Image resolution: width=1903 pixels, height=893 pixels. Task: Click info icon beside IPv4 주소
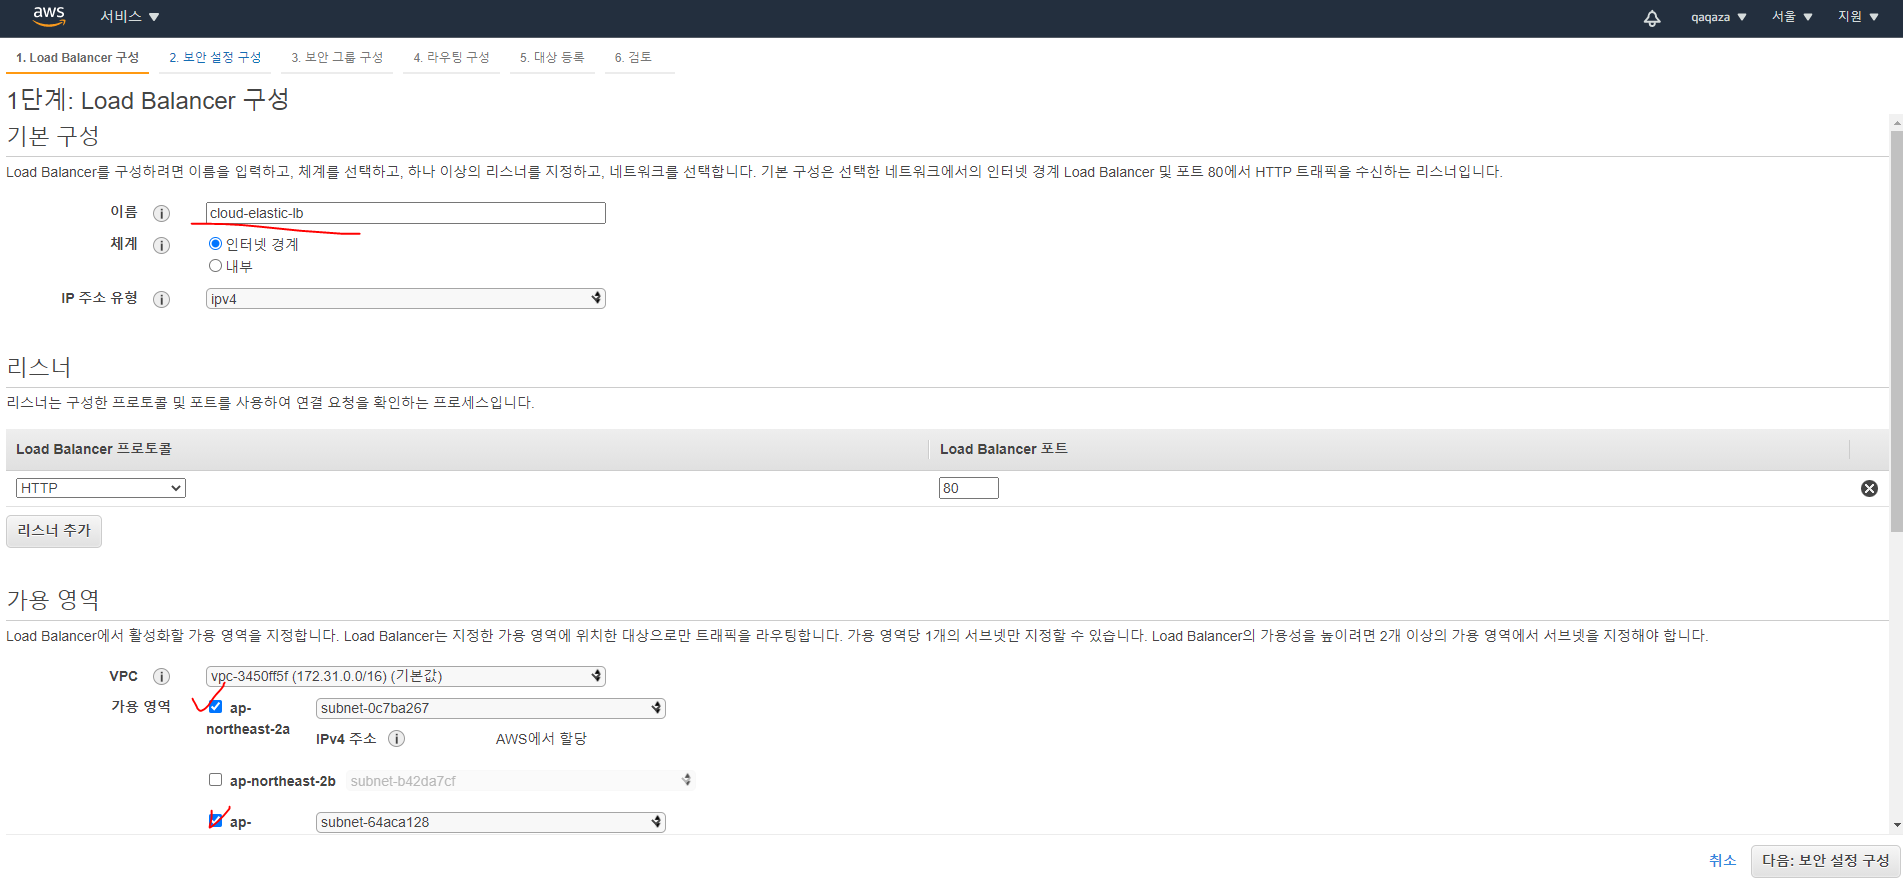coord(396,739)
